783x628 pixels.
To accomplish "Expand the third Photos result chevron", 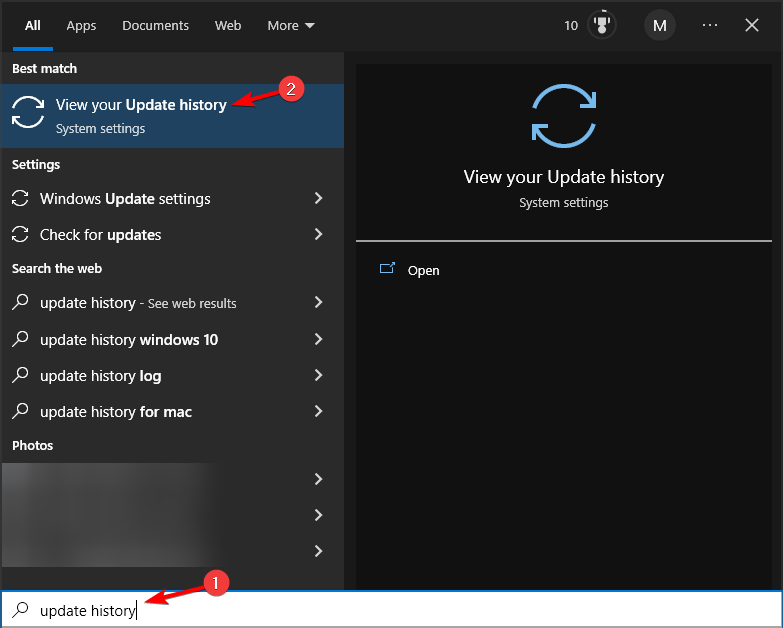I will (318, 551).
